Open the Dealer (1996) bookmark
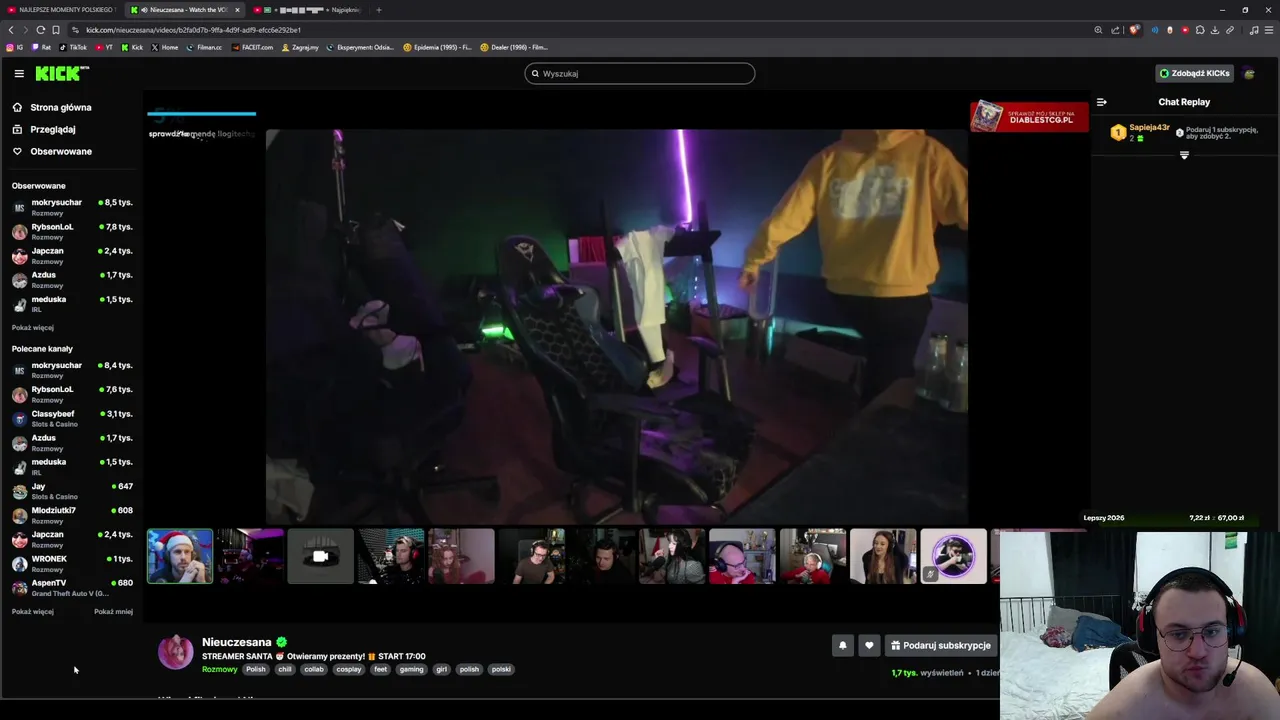Viewport: 1280px width, 720px height. pyautogui.click(x=514, y=47)
